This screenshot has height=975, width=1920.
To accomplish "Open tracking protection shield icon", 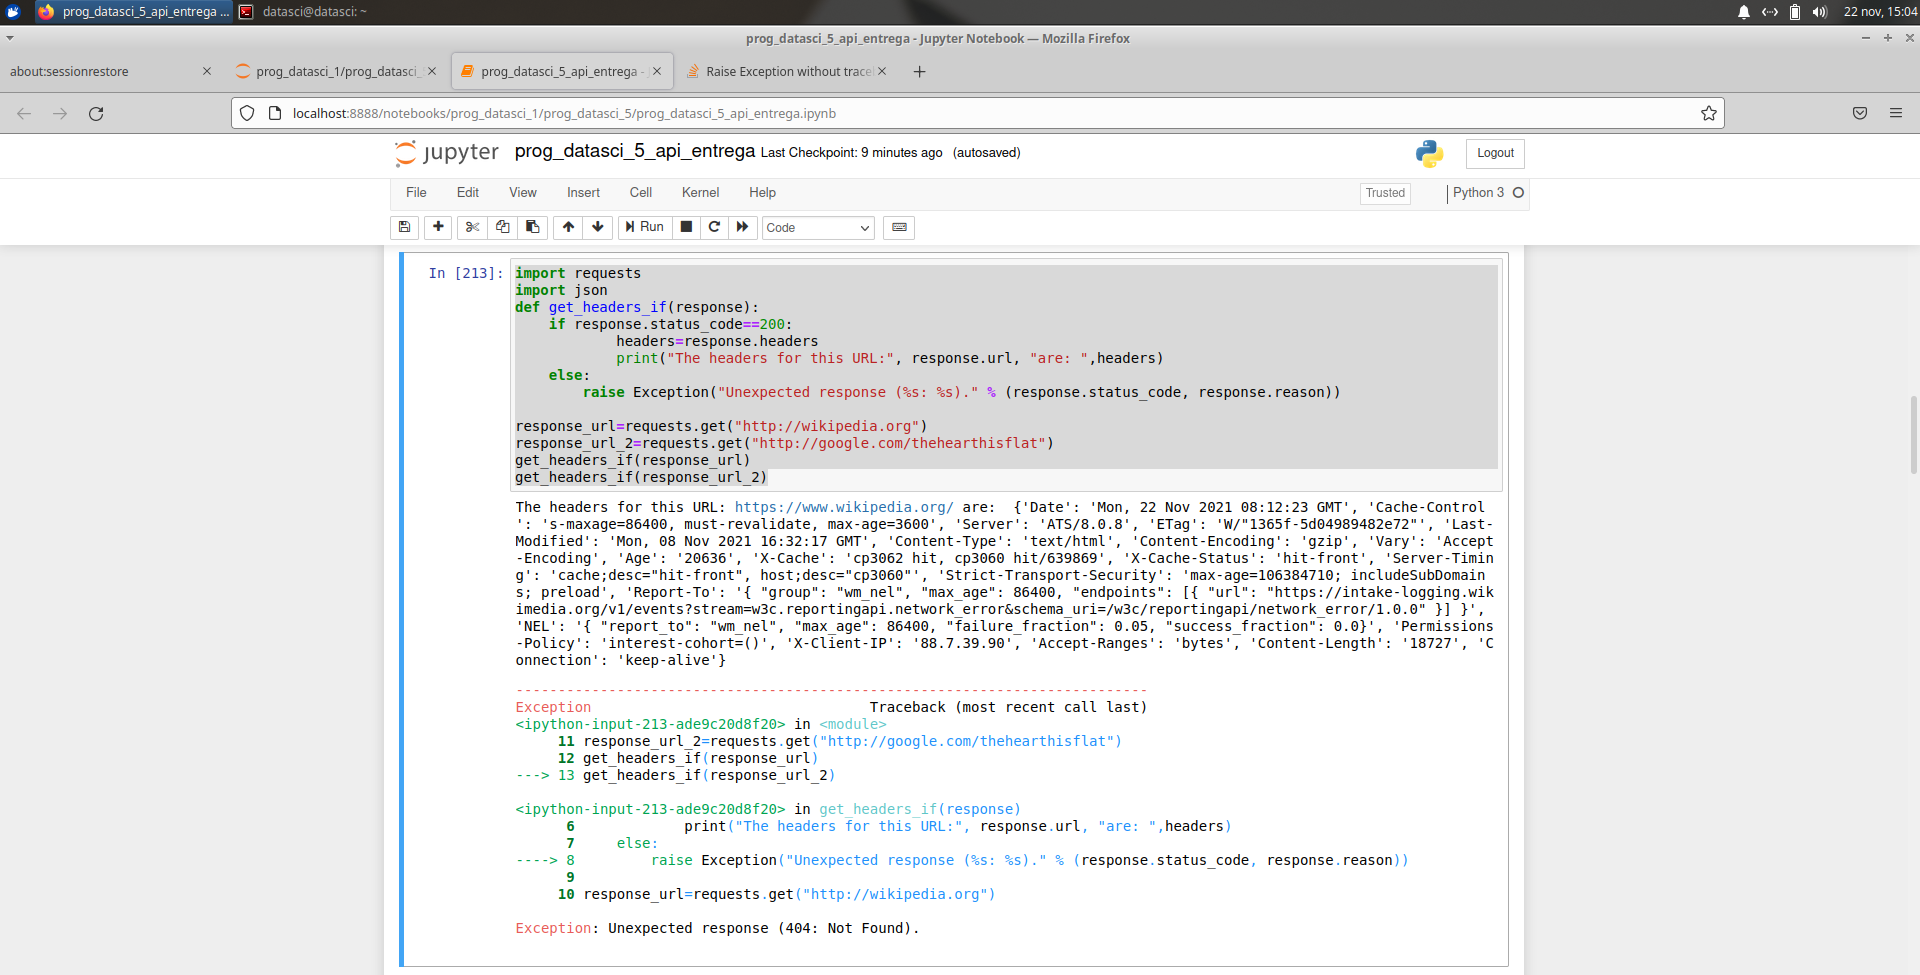I will tap(247, 113).
